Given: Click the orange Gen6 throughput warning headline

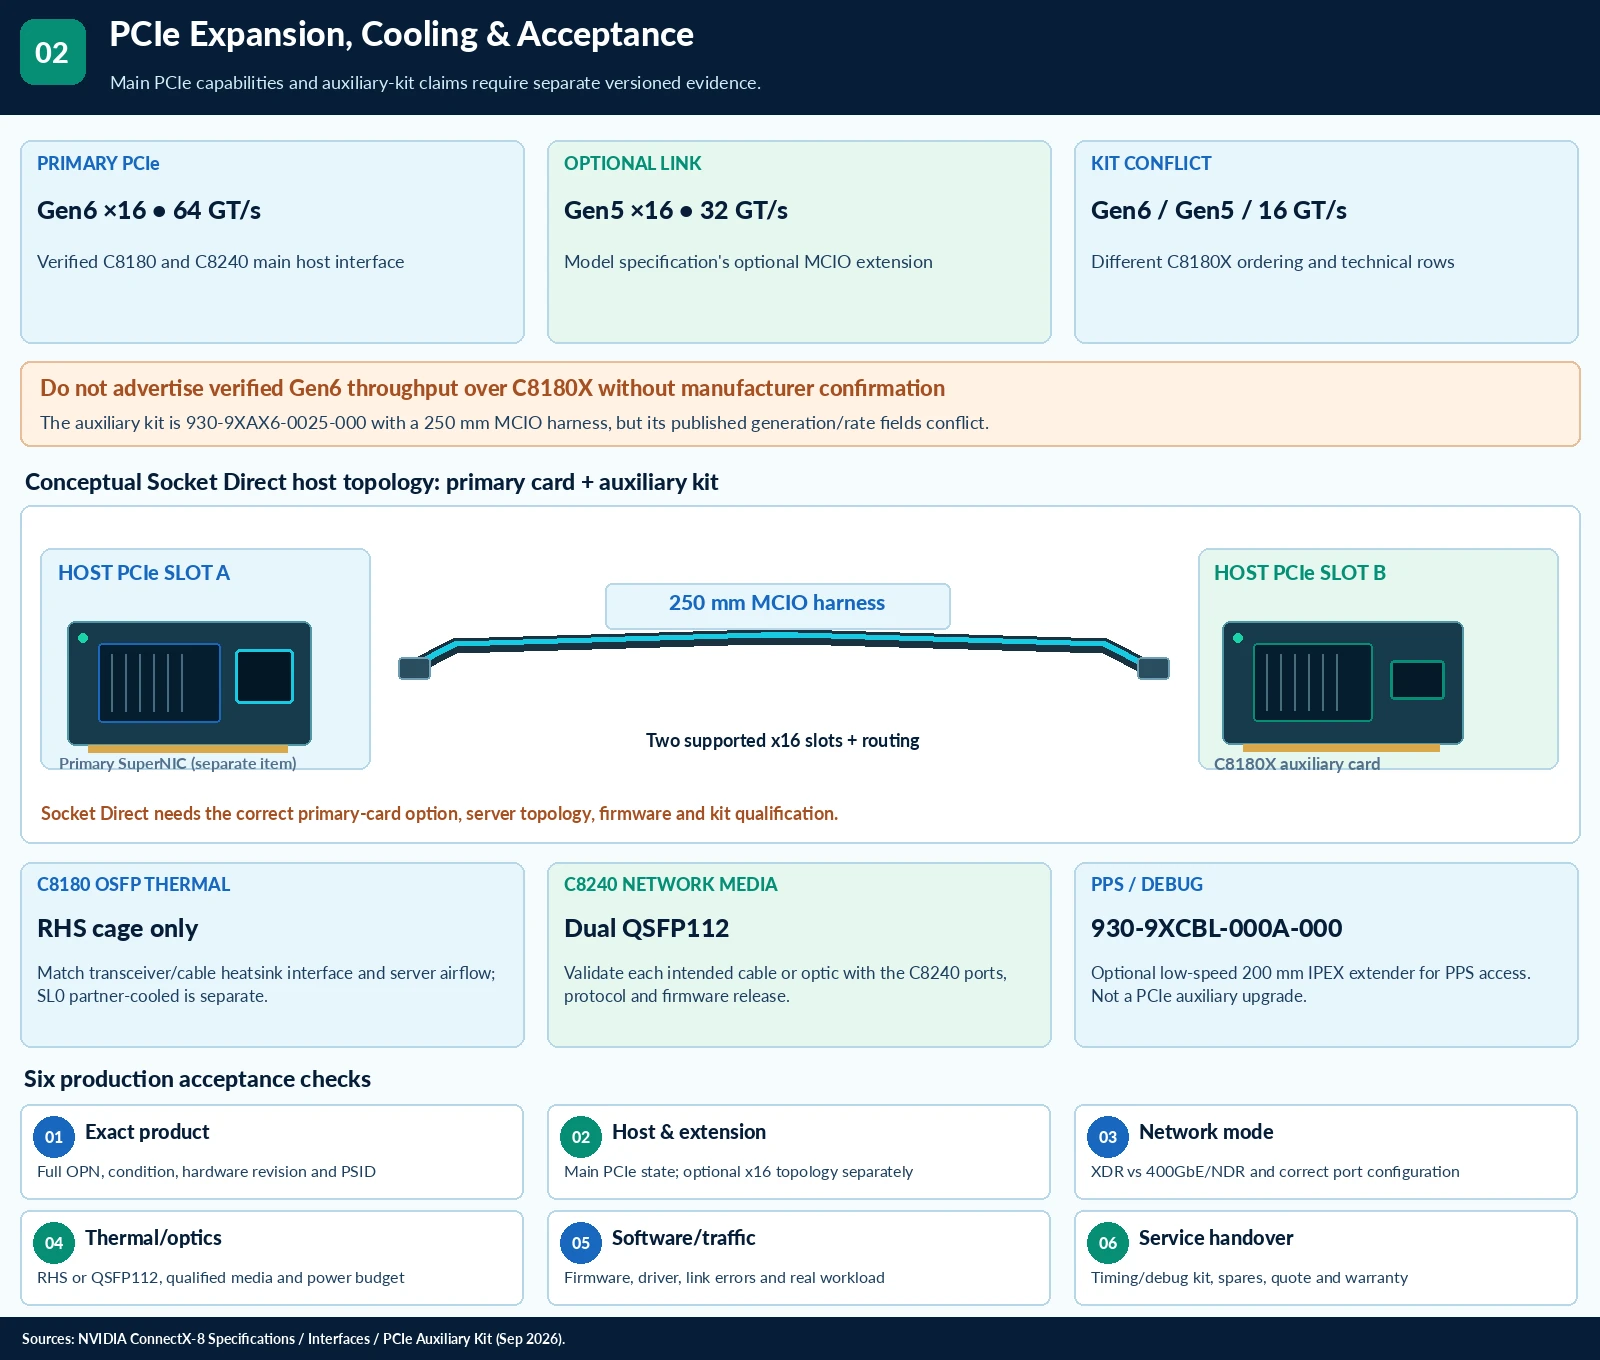Looking at the screenshot, I should coord(492,388).
